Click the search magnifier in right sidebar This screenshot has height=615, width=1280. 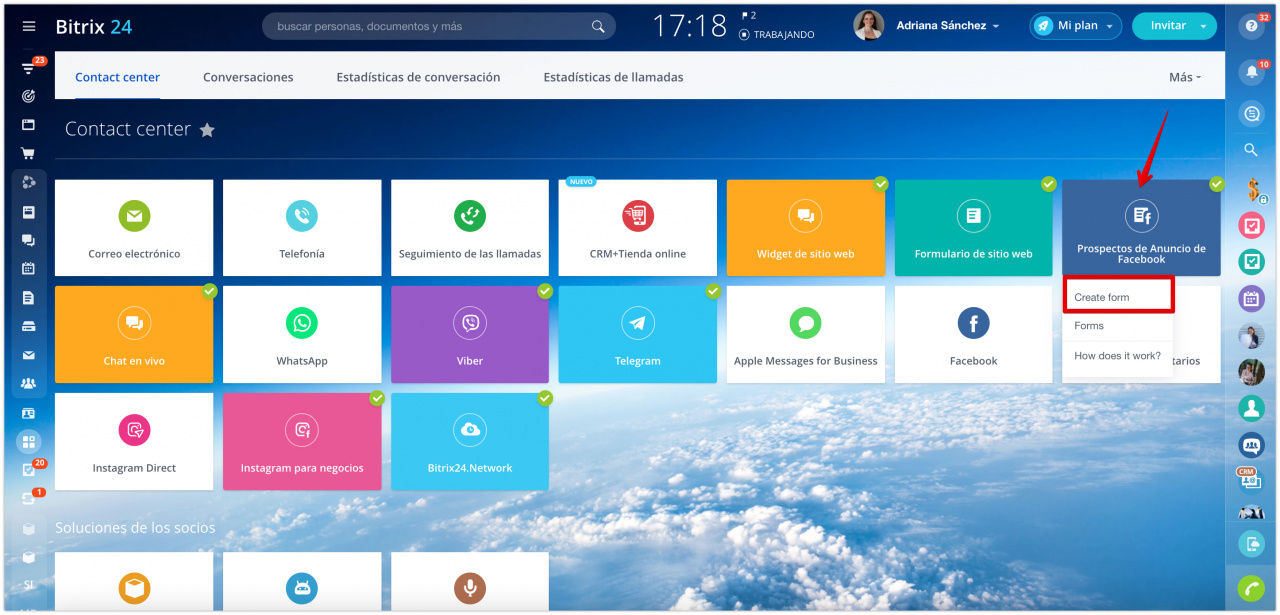pyautogui.click(x=1251, y=150)
